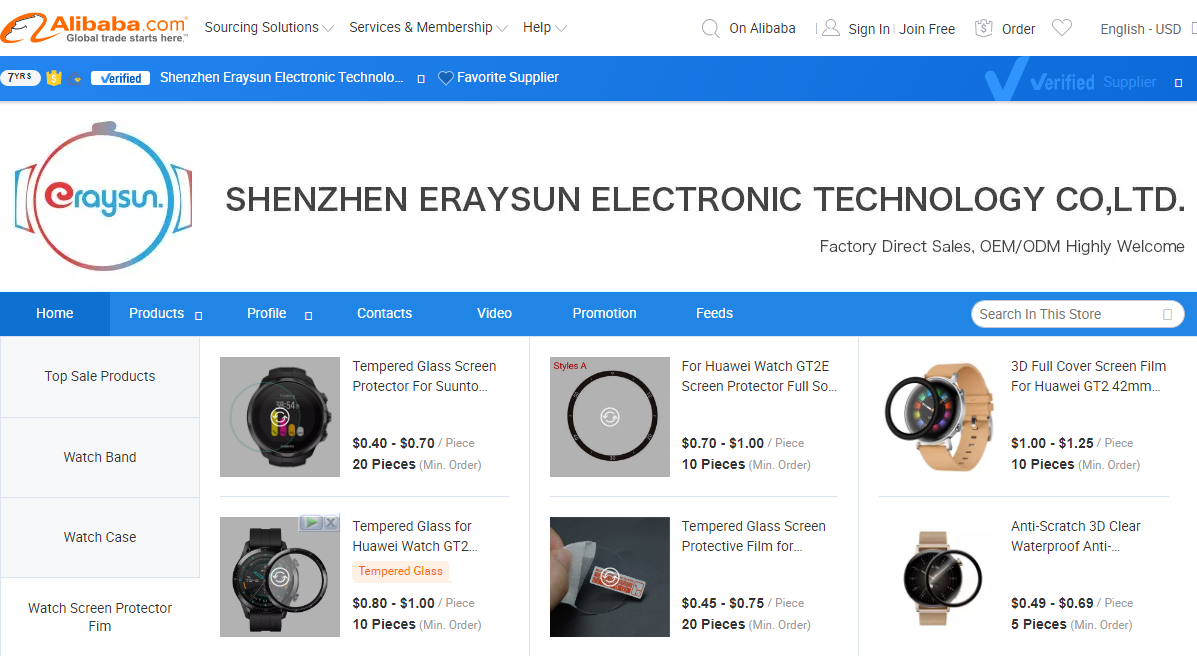This screenshot has height=656, width=1197.
Task: Click the $1.00 - $1.25 price
Action: pos(1052,443)
